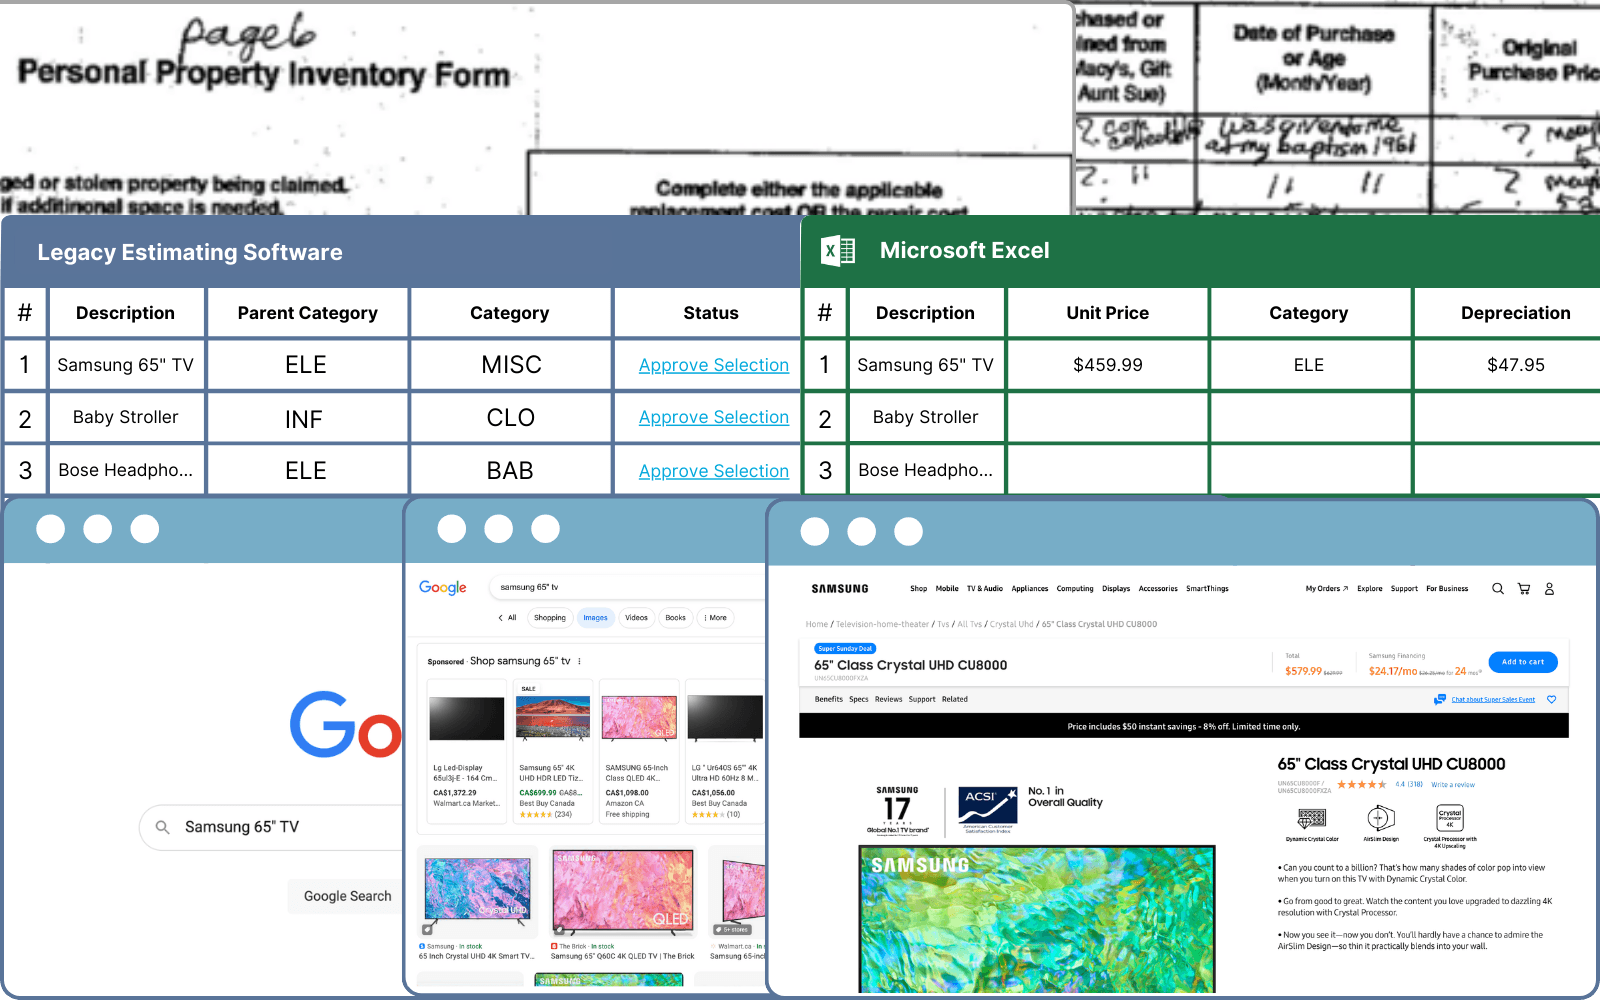
Task: Open the sponsored section three-dot menu
Action: coord(579,661)
